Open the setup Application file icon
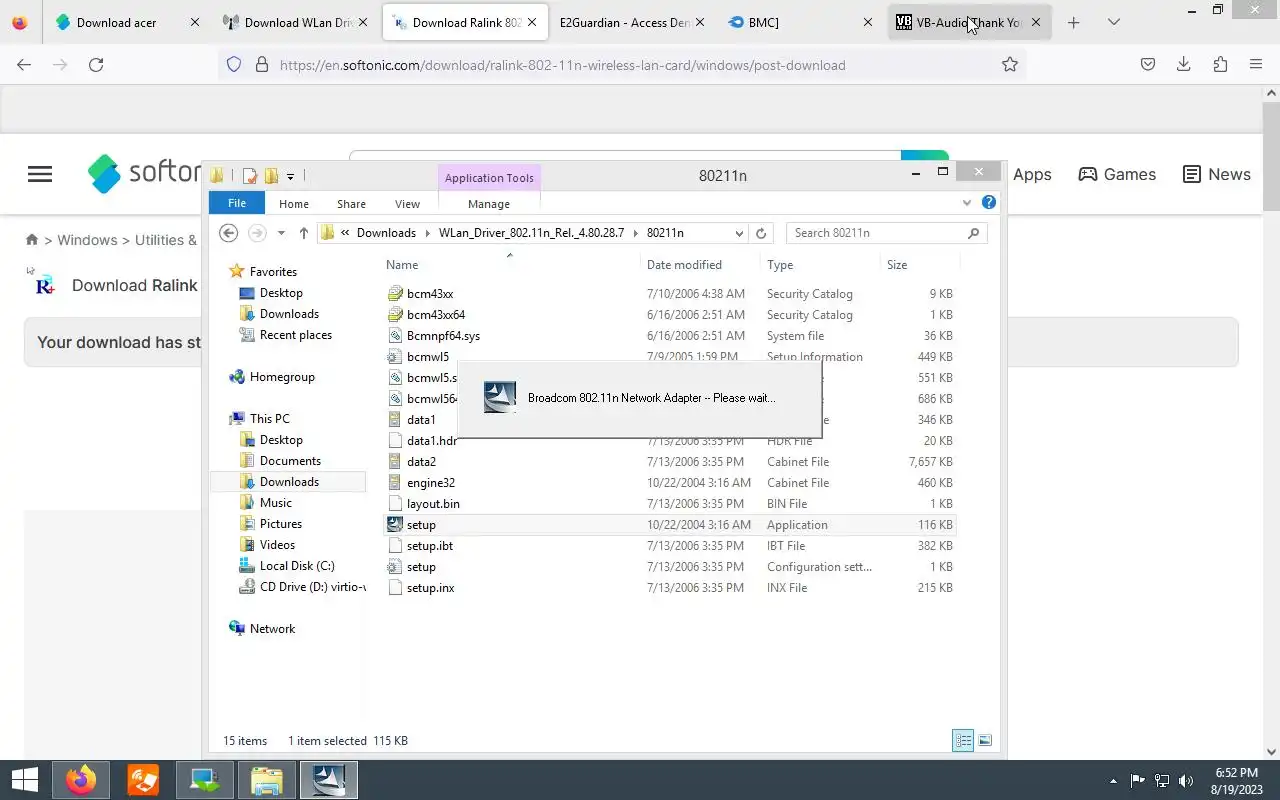 [x=395, y=525]
